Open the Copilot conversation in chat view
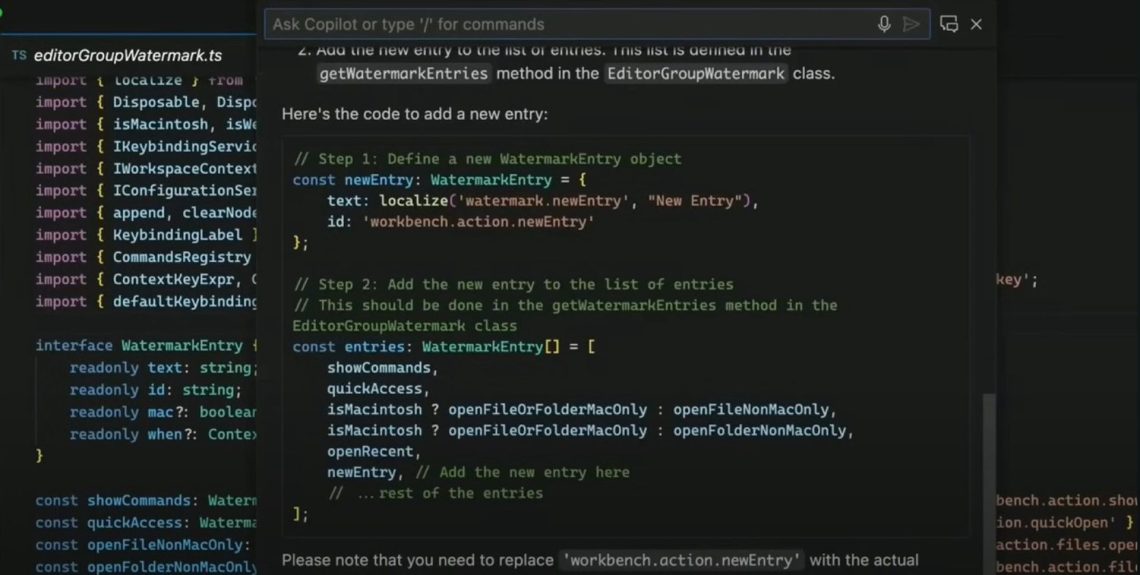 point(949,24)
